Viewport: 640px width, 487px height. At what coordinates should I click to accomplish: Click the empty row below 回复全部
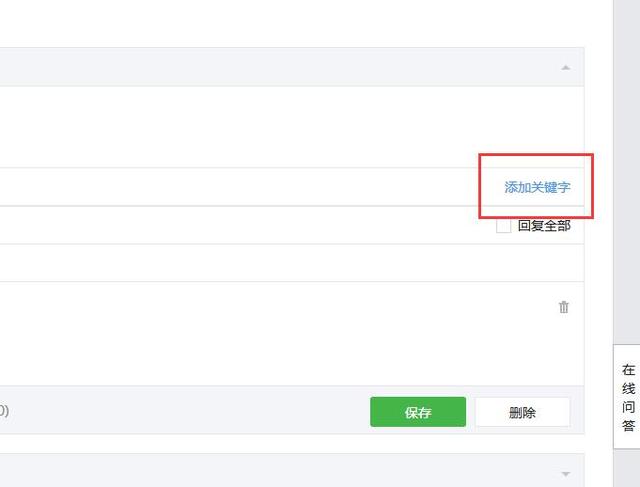tap(292, 263)
